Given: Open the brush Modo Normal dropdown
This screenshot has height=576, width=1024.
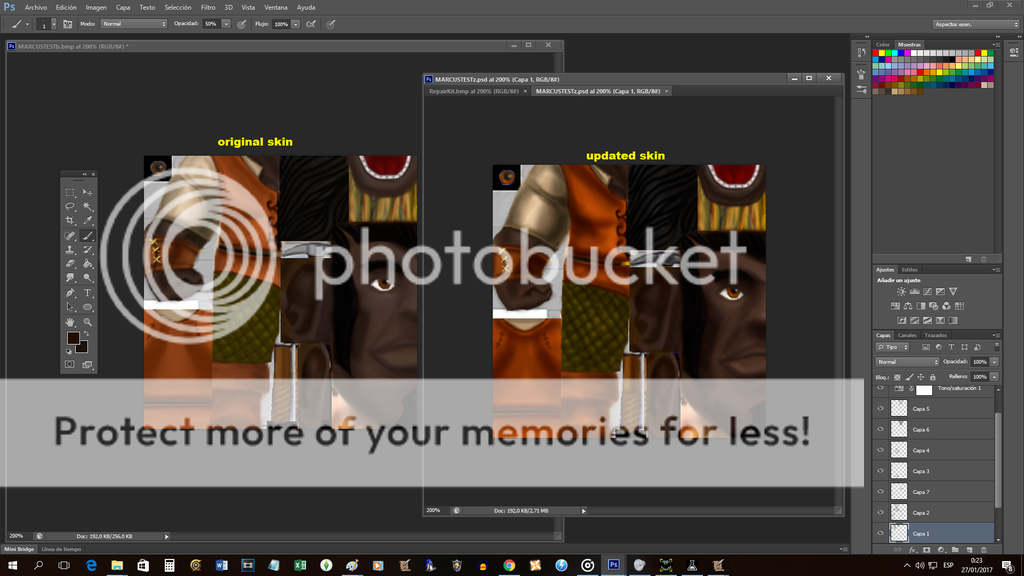Looking at the screenshot, I should pos(134,24).
